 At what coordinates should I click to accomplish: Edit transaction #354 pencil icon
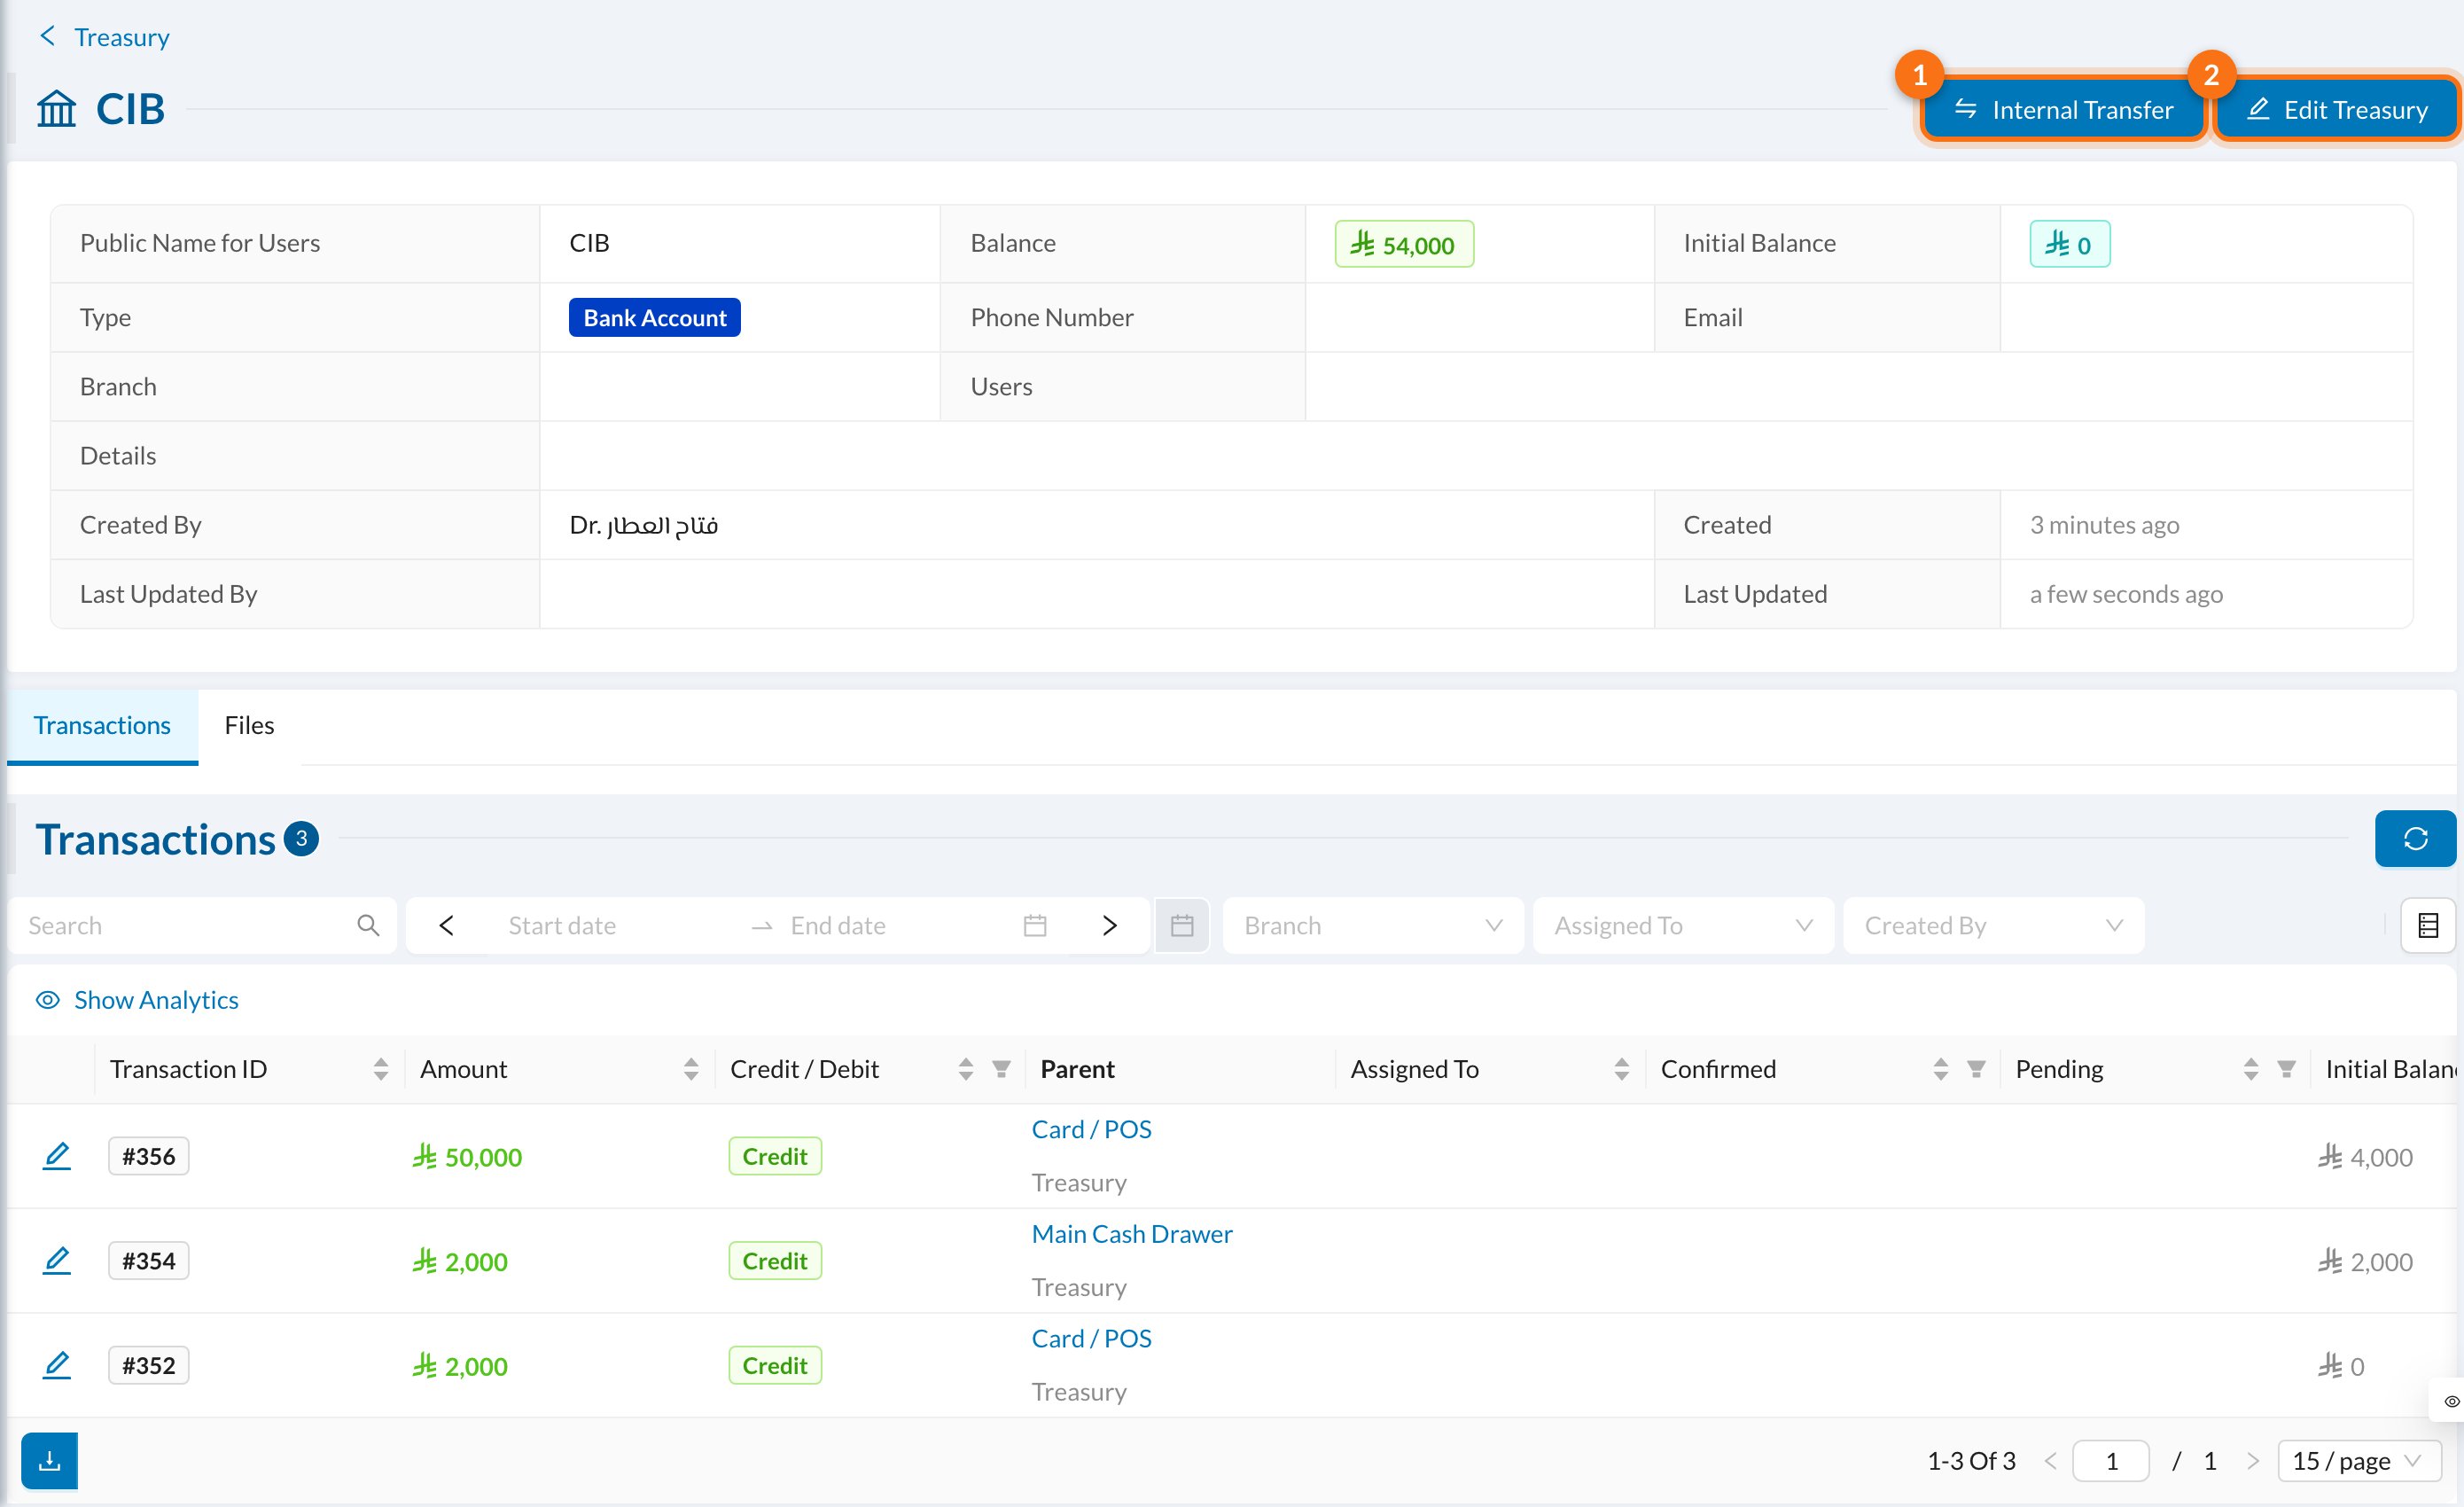[57, 1260]
